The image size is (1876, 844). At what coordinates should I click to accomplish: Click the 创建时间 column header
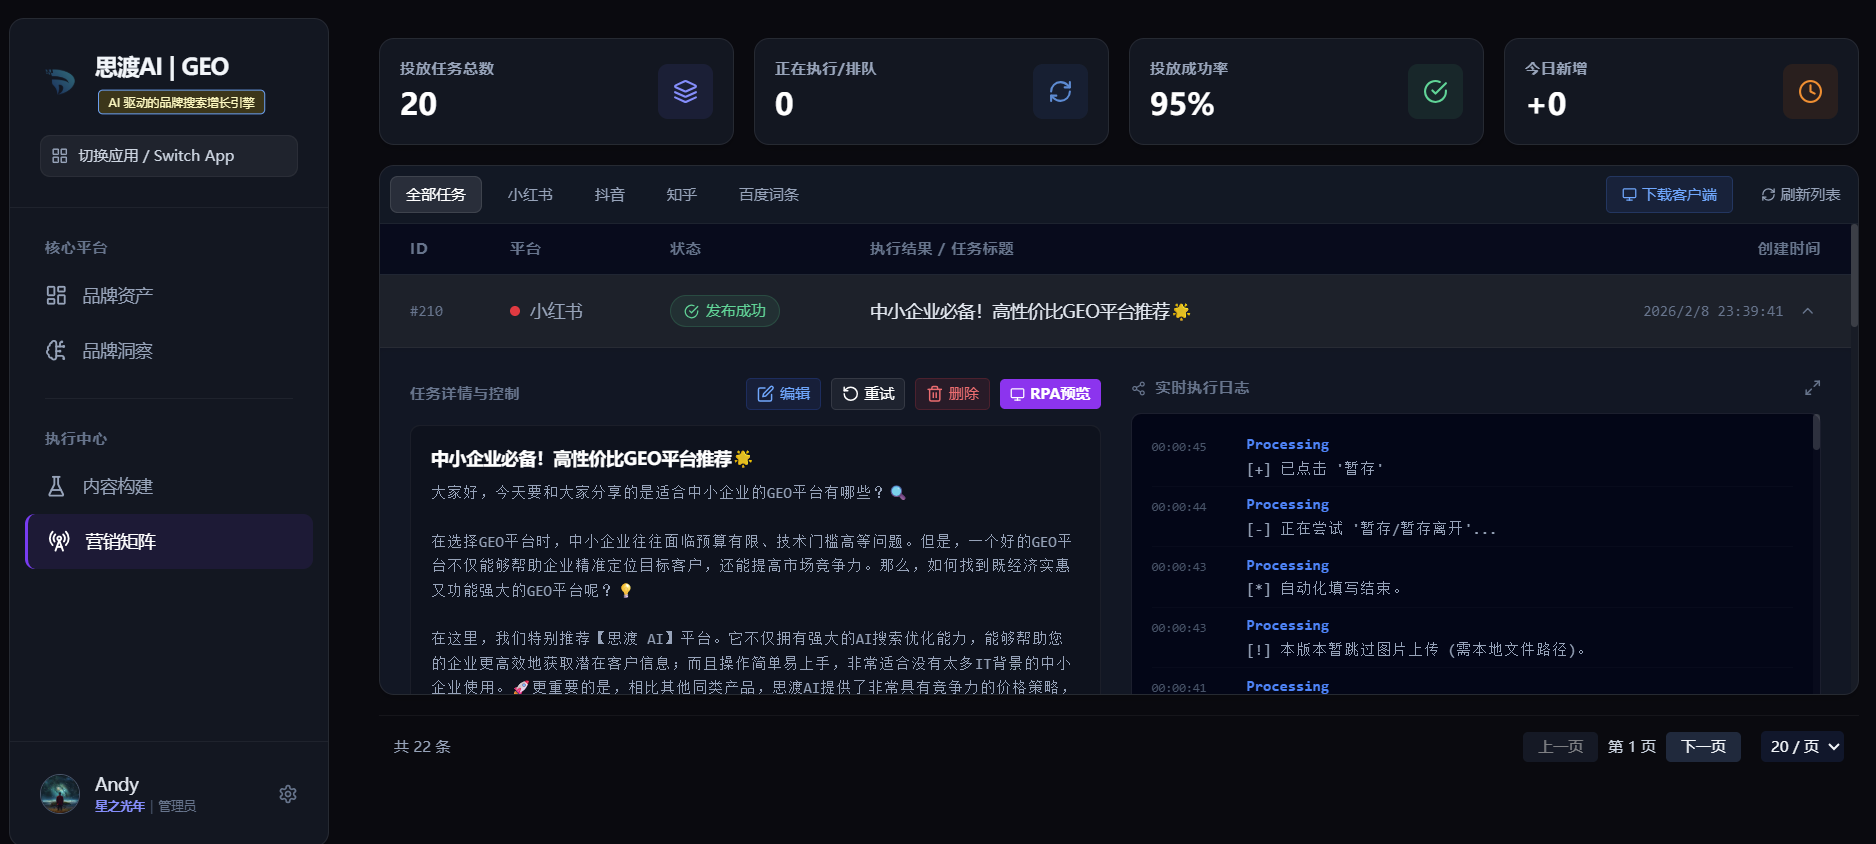coord(1789,249)
